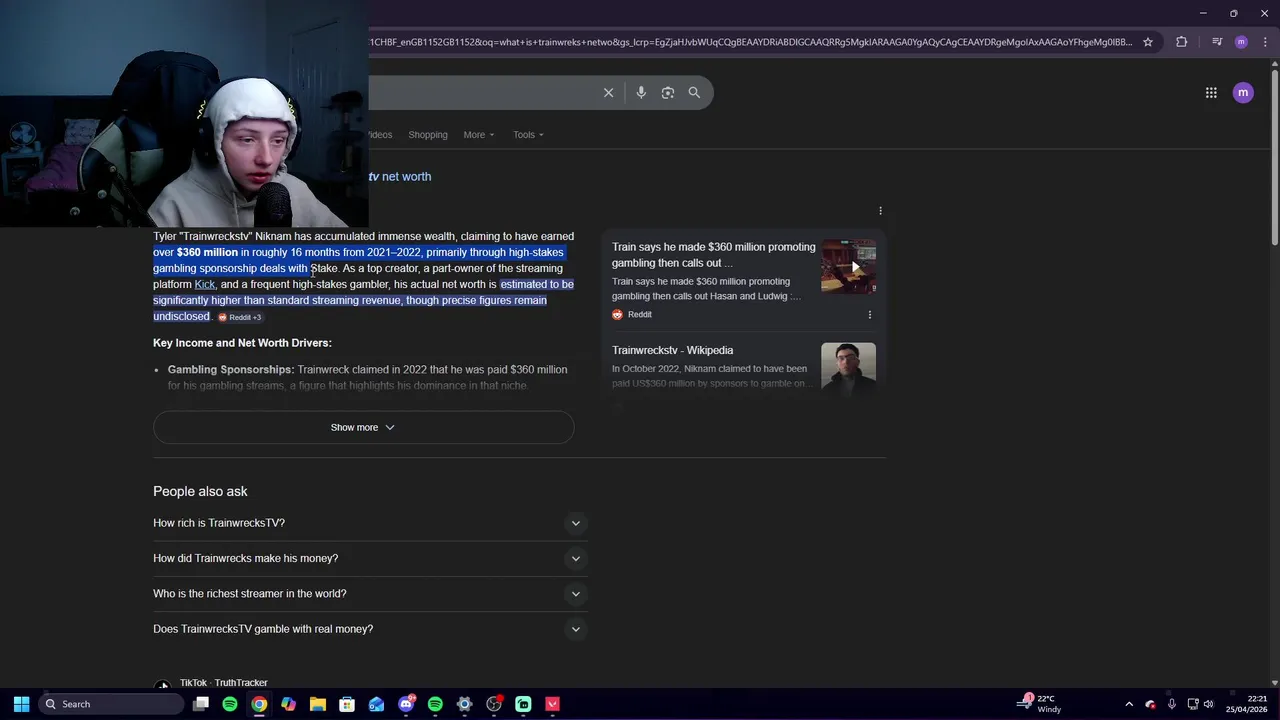Open Chrome media controls icon
The image size is (1280, 720).
pyautogui.click(x=1217, y=42)
